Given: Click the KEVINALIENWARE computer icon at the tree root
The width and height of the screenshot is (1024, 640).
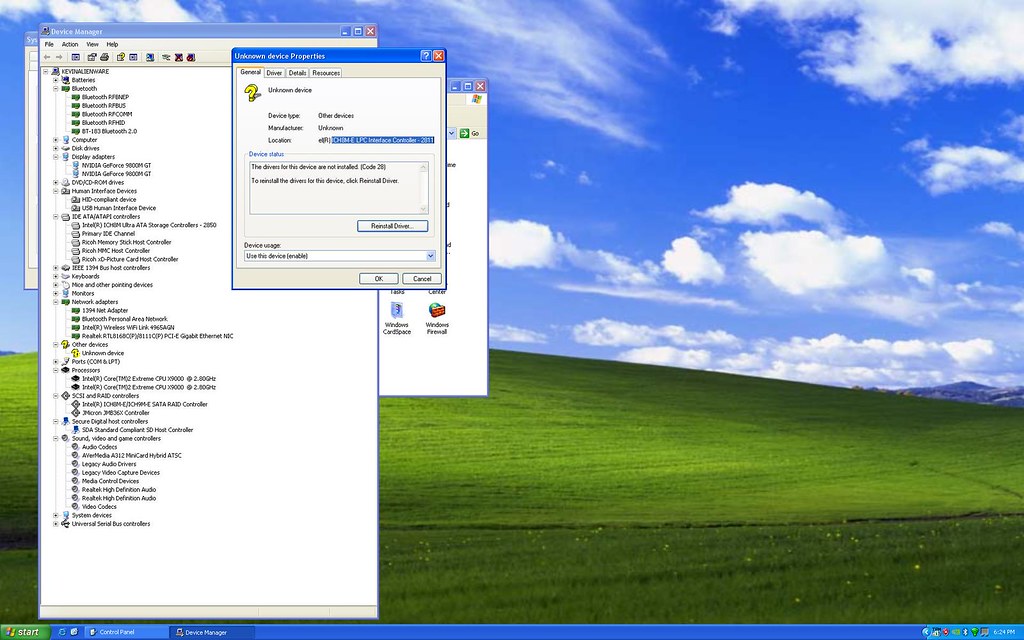Looking at the screenshot, I should [x=56, y=71].
